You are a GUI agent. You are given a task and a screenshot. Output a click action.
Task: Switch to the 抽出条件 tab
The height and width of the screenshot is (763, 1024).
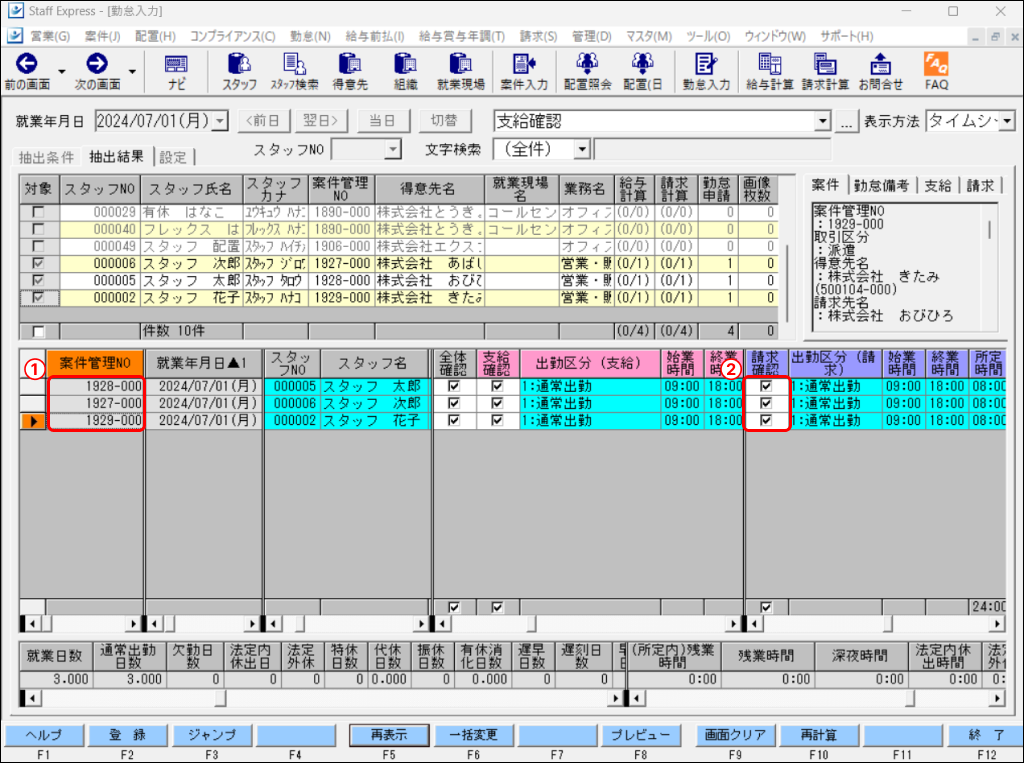[46, 157]
